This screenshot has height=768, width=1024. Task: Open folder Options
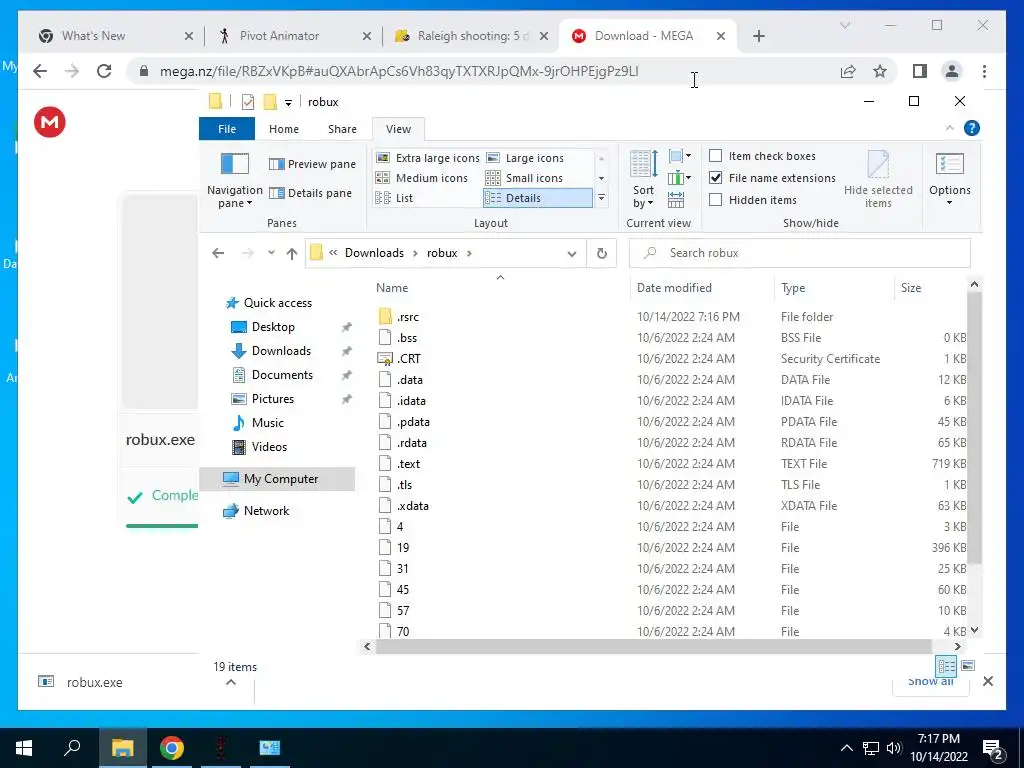pyautogui.click(x=950, y=179)
